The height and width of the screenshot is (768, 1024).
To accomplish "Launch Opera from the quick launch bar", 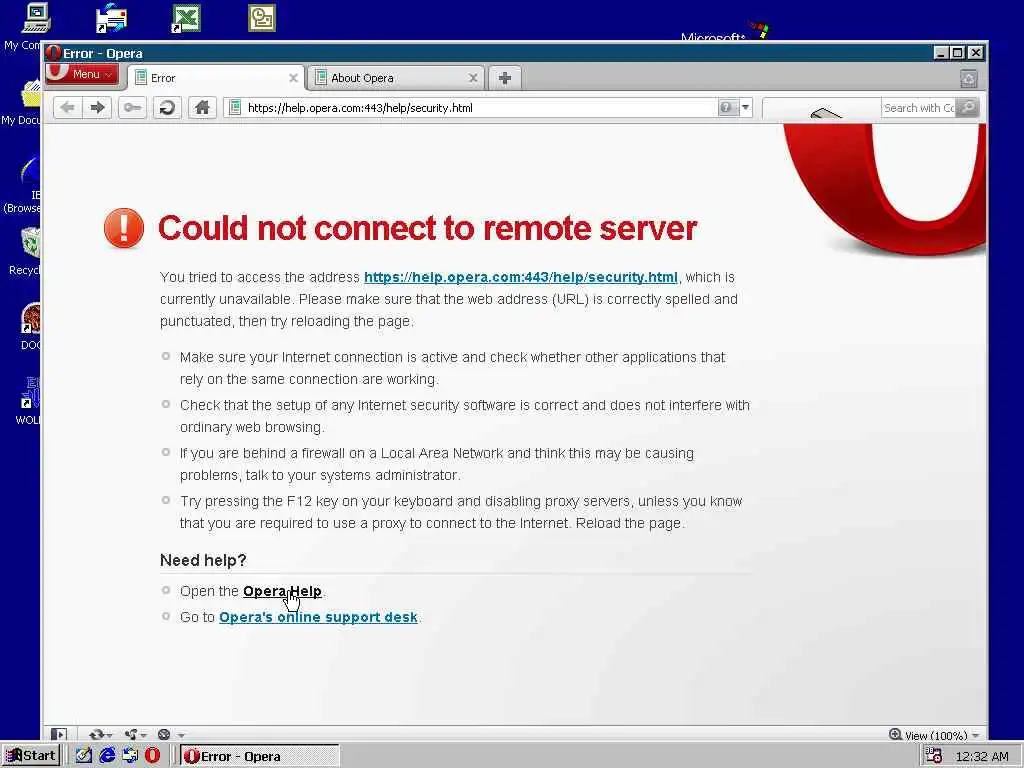I will (x=153, y=756).
